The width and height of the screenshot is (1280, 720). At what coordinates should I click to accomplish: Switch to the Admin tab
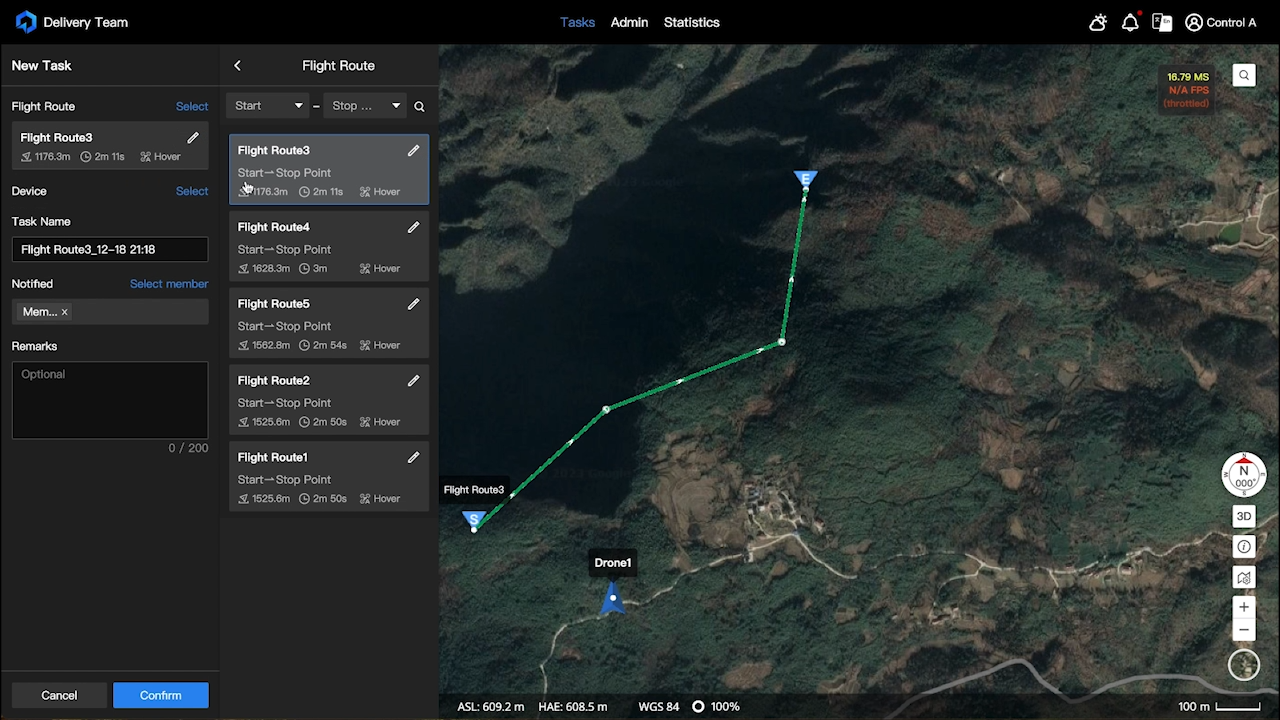tap(629, 22)
